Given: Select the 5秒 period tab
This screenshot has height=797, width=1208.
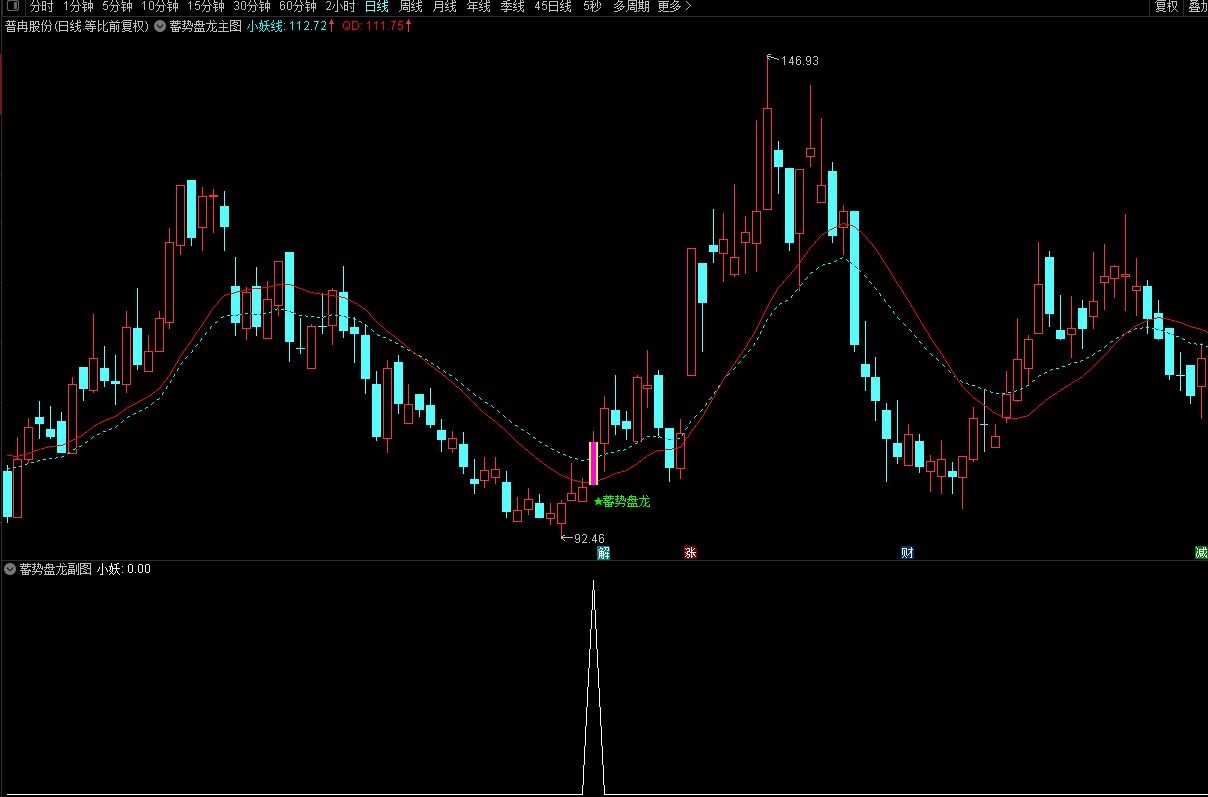Looking at the screenshot, I should pos(592,6).
